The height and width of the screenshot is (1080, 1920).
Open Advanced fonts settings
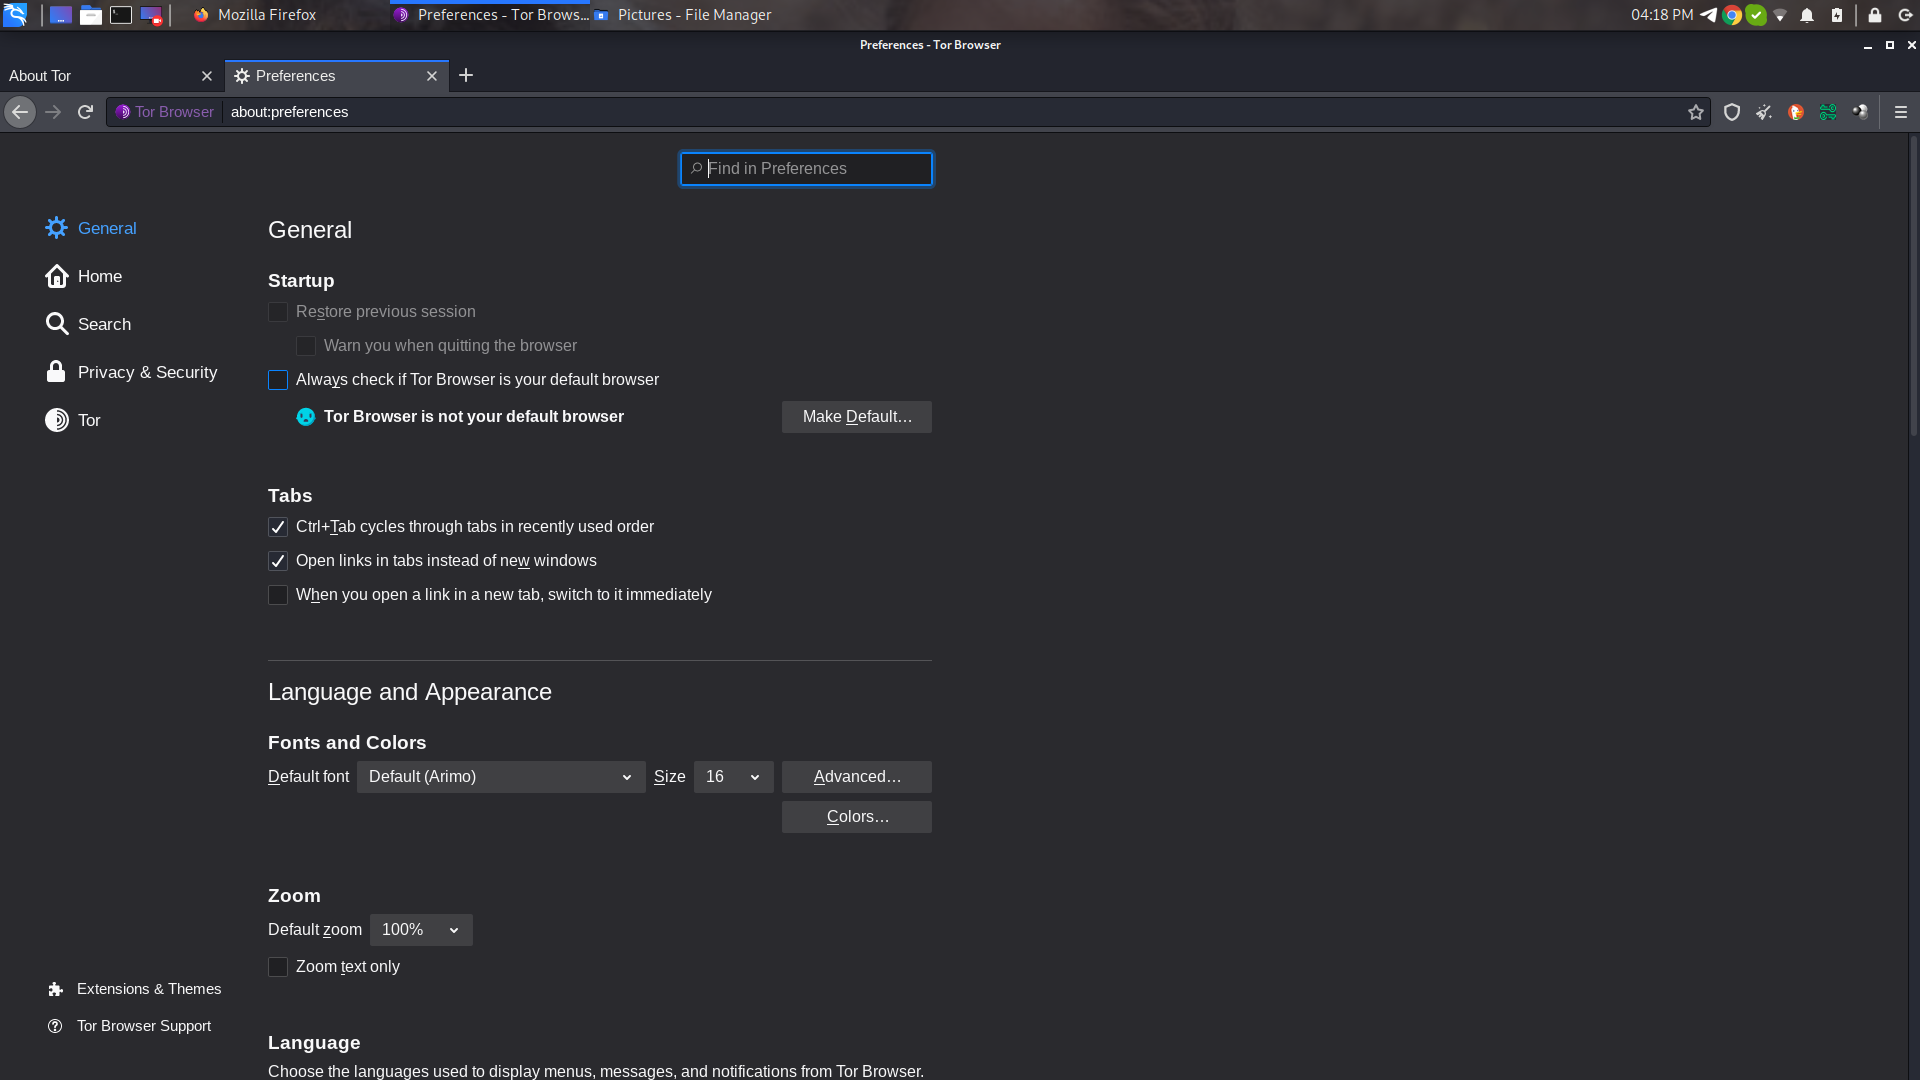pos(857,777)
